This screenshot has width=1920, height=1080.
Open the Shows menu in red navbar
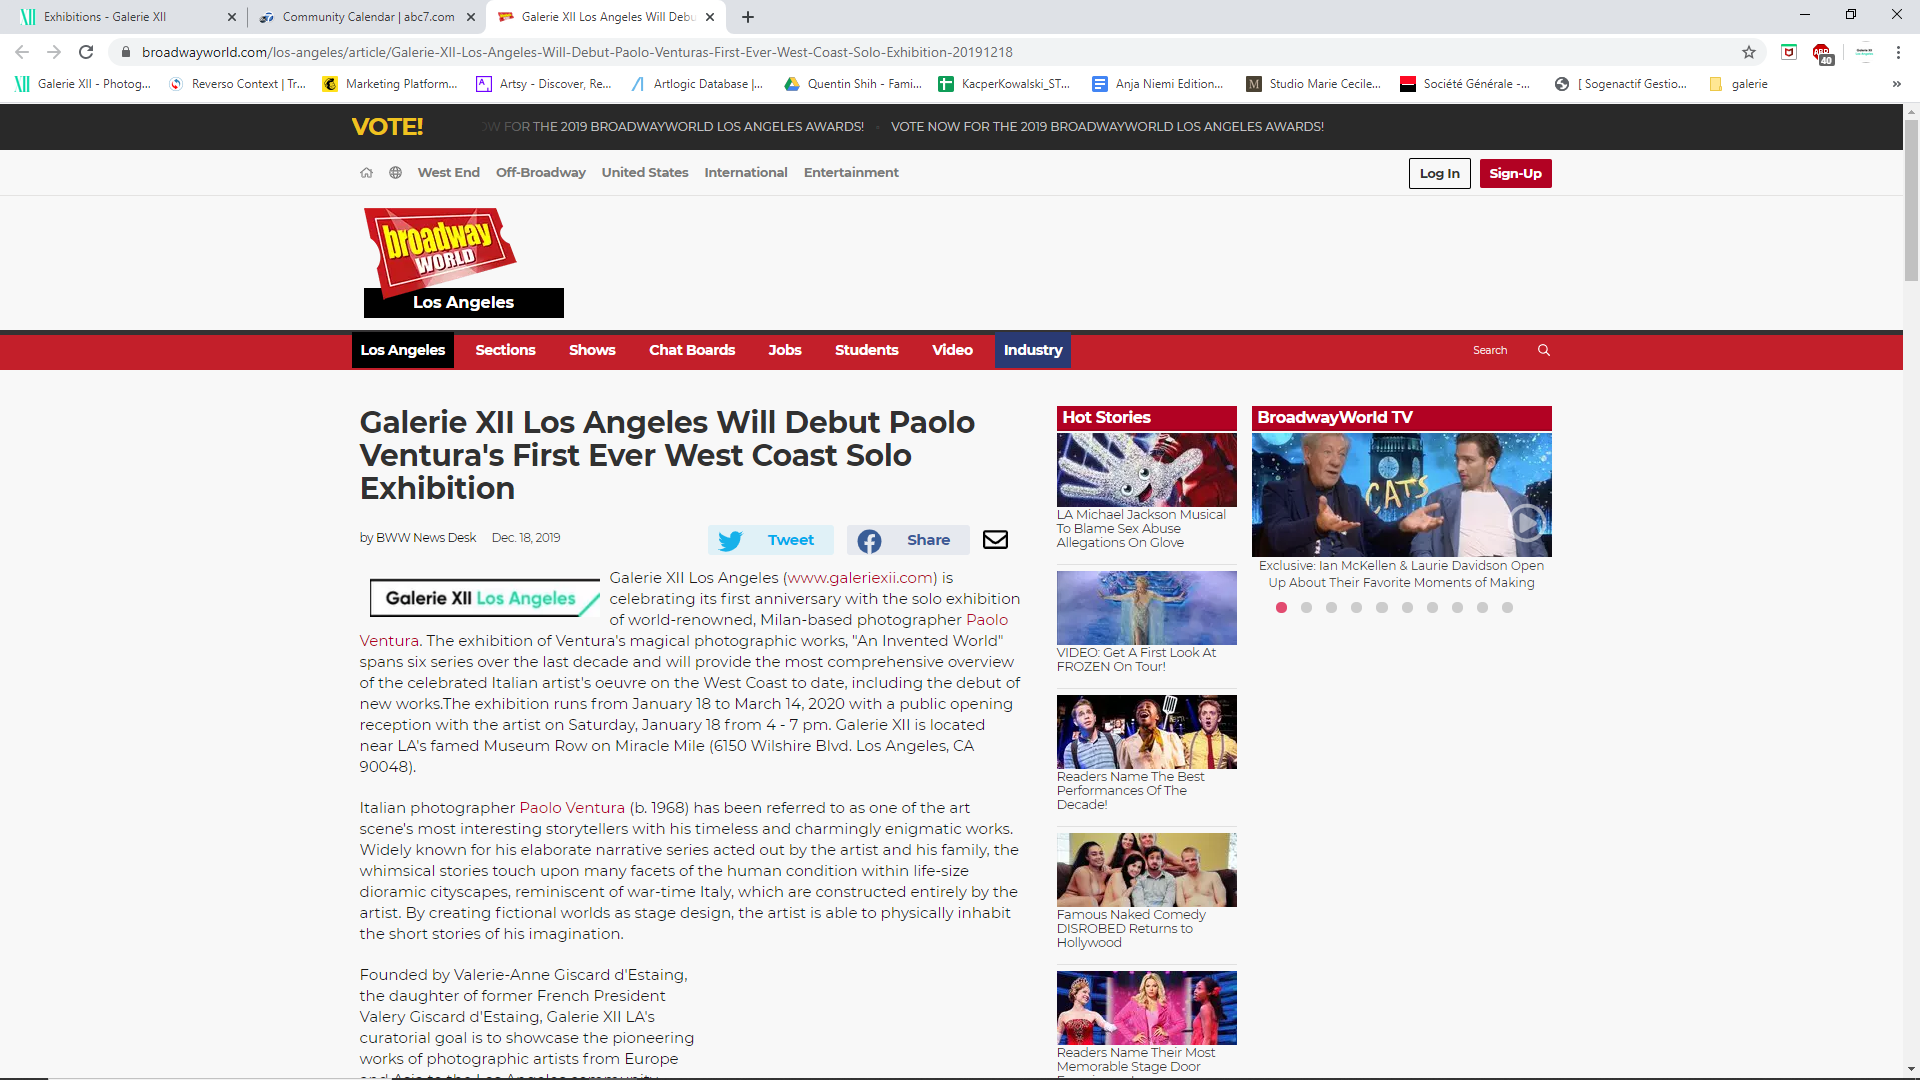[x=592, y=350]
